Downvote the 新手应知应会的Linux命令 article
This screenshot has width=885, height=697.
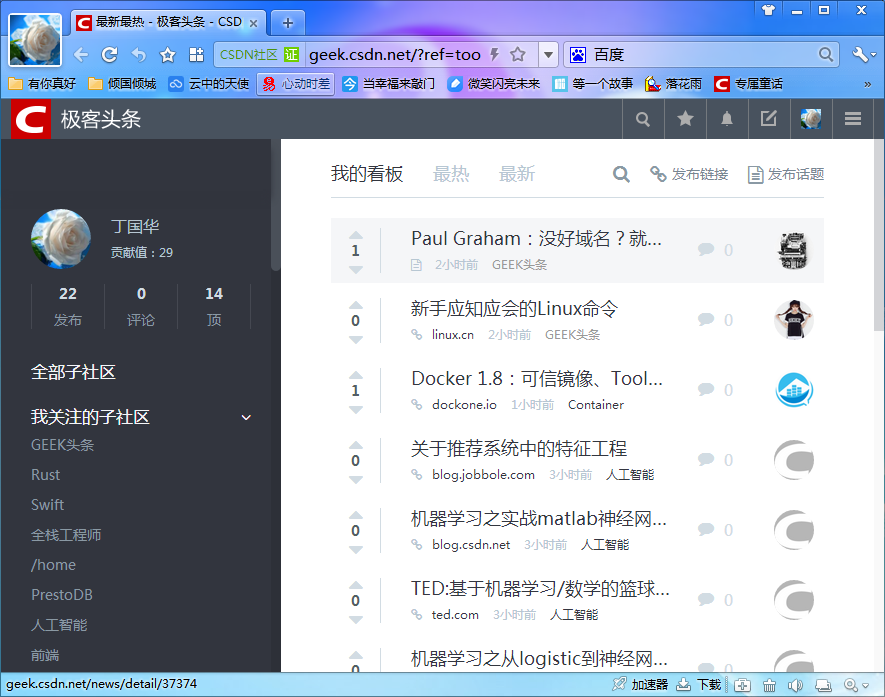(x=356, y=340)
